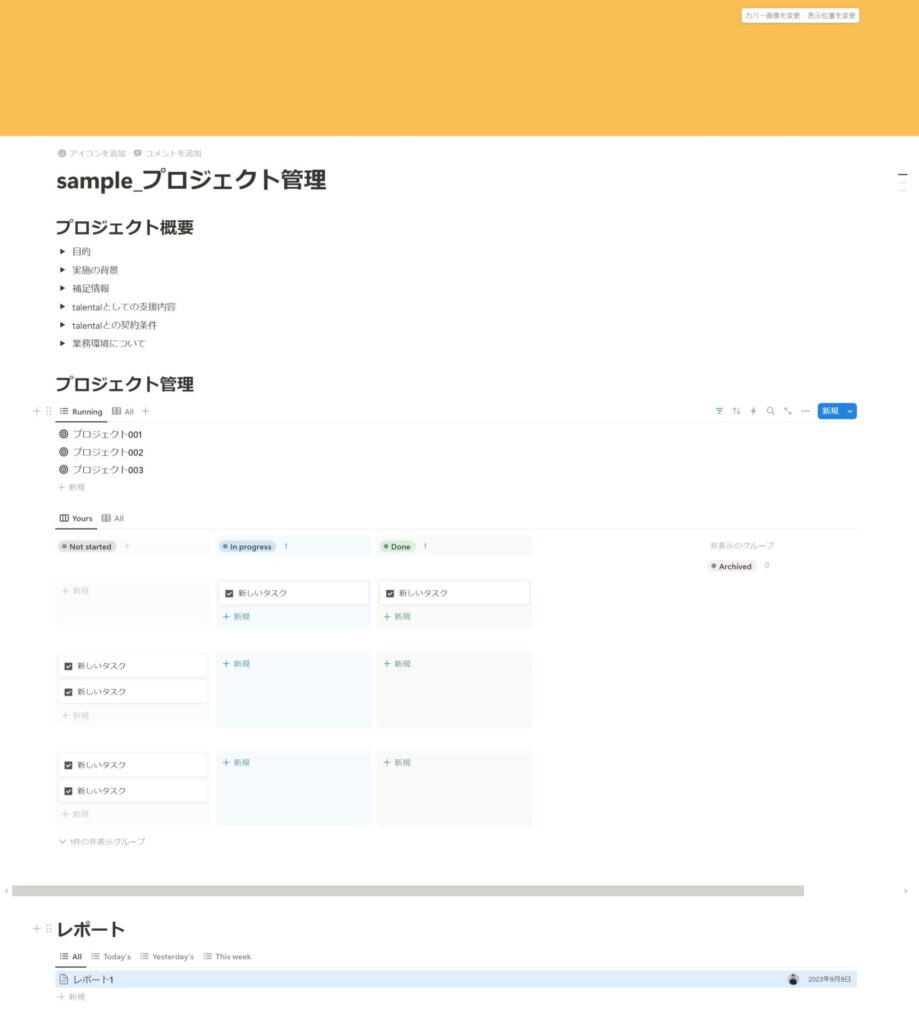Click アイコンを追加 above the page title

point(92,153)
